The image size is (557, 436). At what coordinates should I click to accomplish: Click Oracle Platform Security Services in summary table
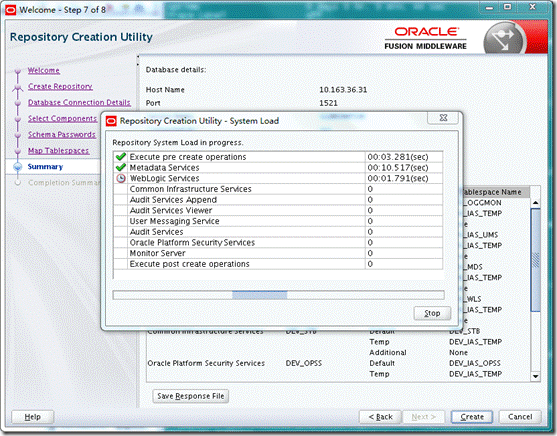tap(206, 363)
